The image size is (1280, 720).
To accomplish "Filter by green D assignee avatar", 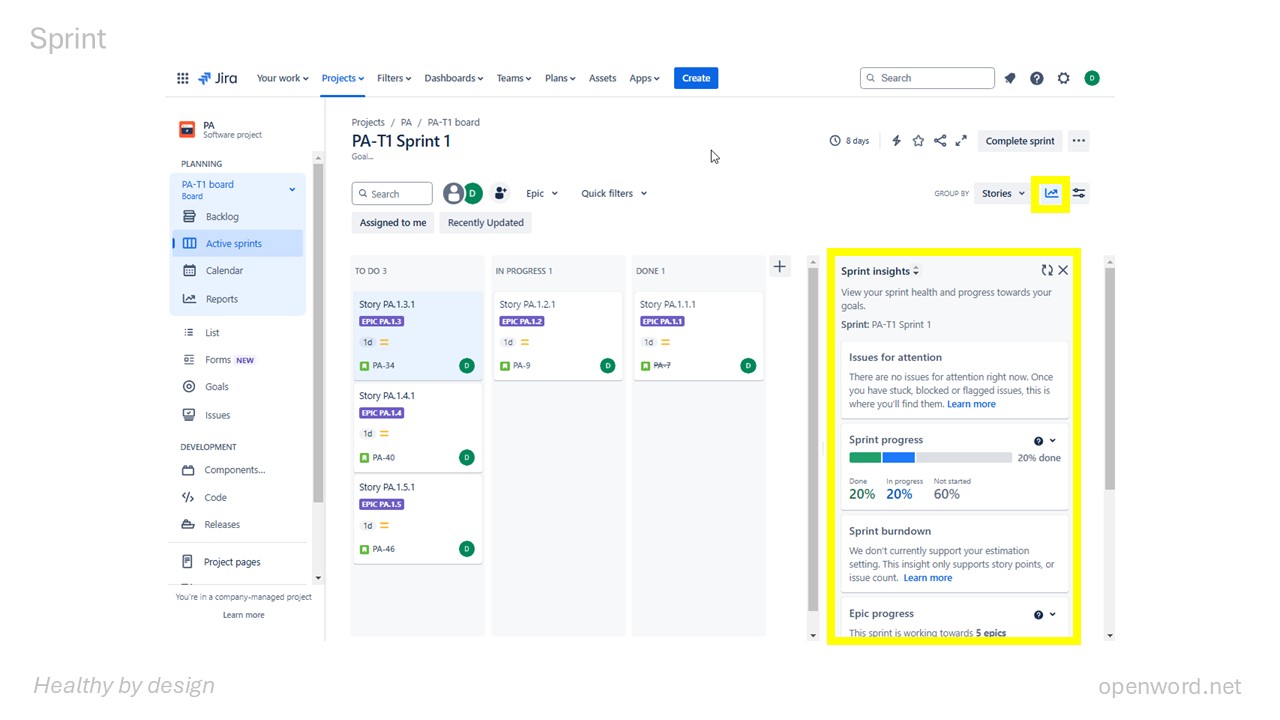I will click(x=472, y=193).
